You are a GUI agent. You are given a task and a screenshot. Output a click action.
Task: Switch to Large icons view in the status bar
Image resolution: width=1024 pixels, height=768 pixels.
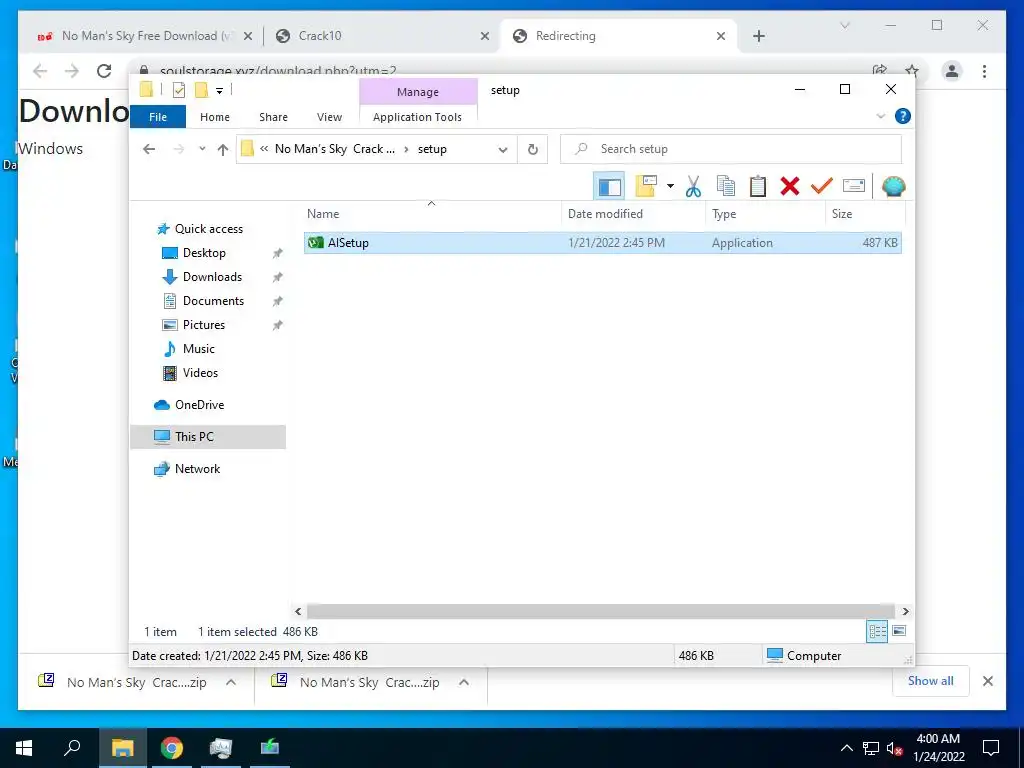tap(899, 631)
